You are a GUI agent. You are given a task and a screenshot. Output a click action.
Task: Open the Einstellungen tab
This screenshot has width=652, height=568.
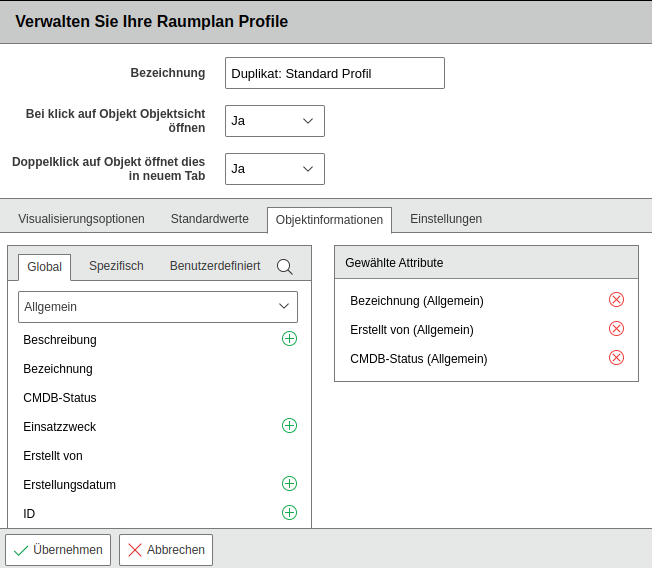(446, 219)
